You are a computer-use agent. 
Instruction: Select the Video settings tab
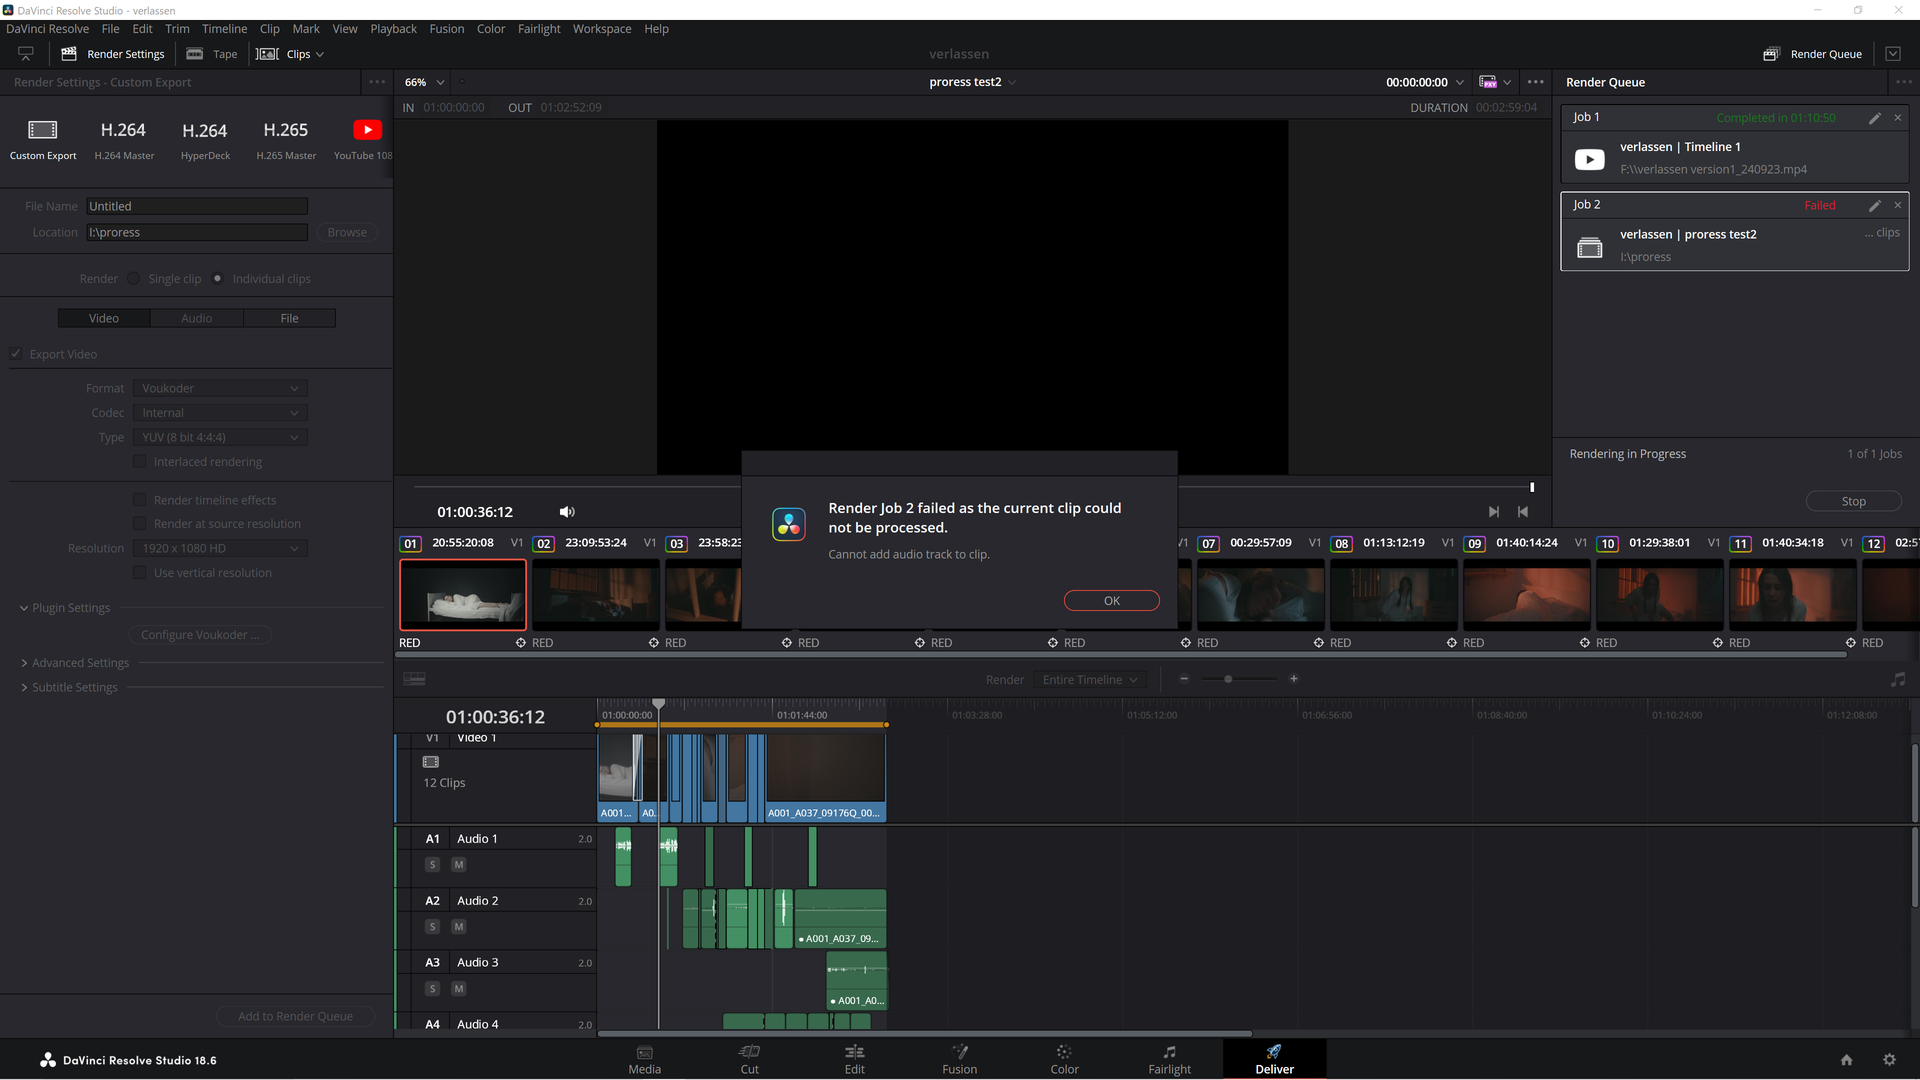tap(104, 318)
